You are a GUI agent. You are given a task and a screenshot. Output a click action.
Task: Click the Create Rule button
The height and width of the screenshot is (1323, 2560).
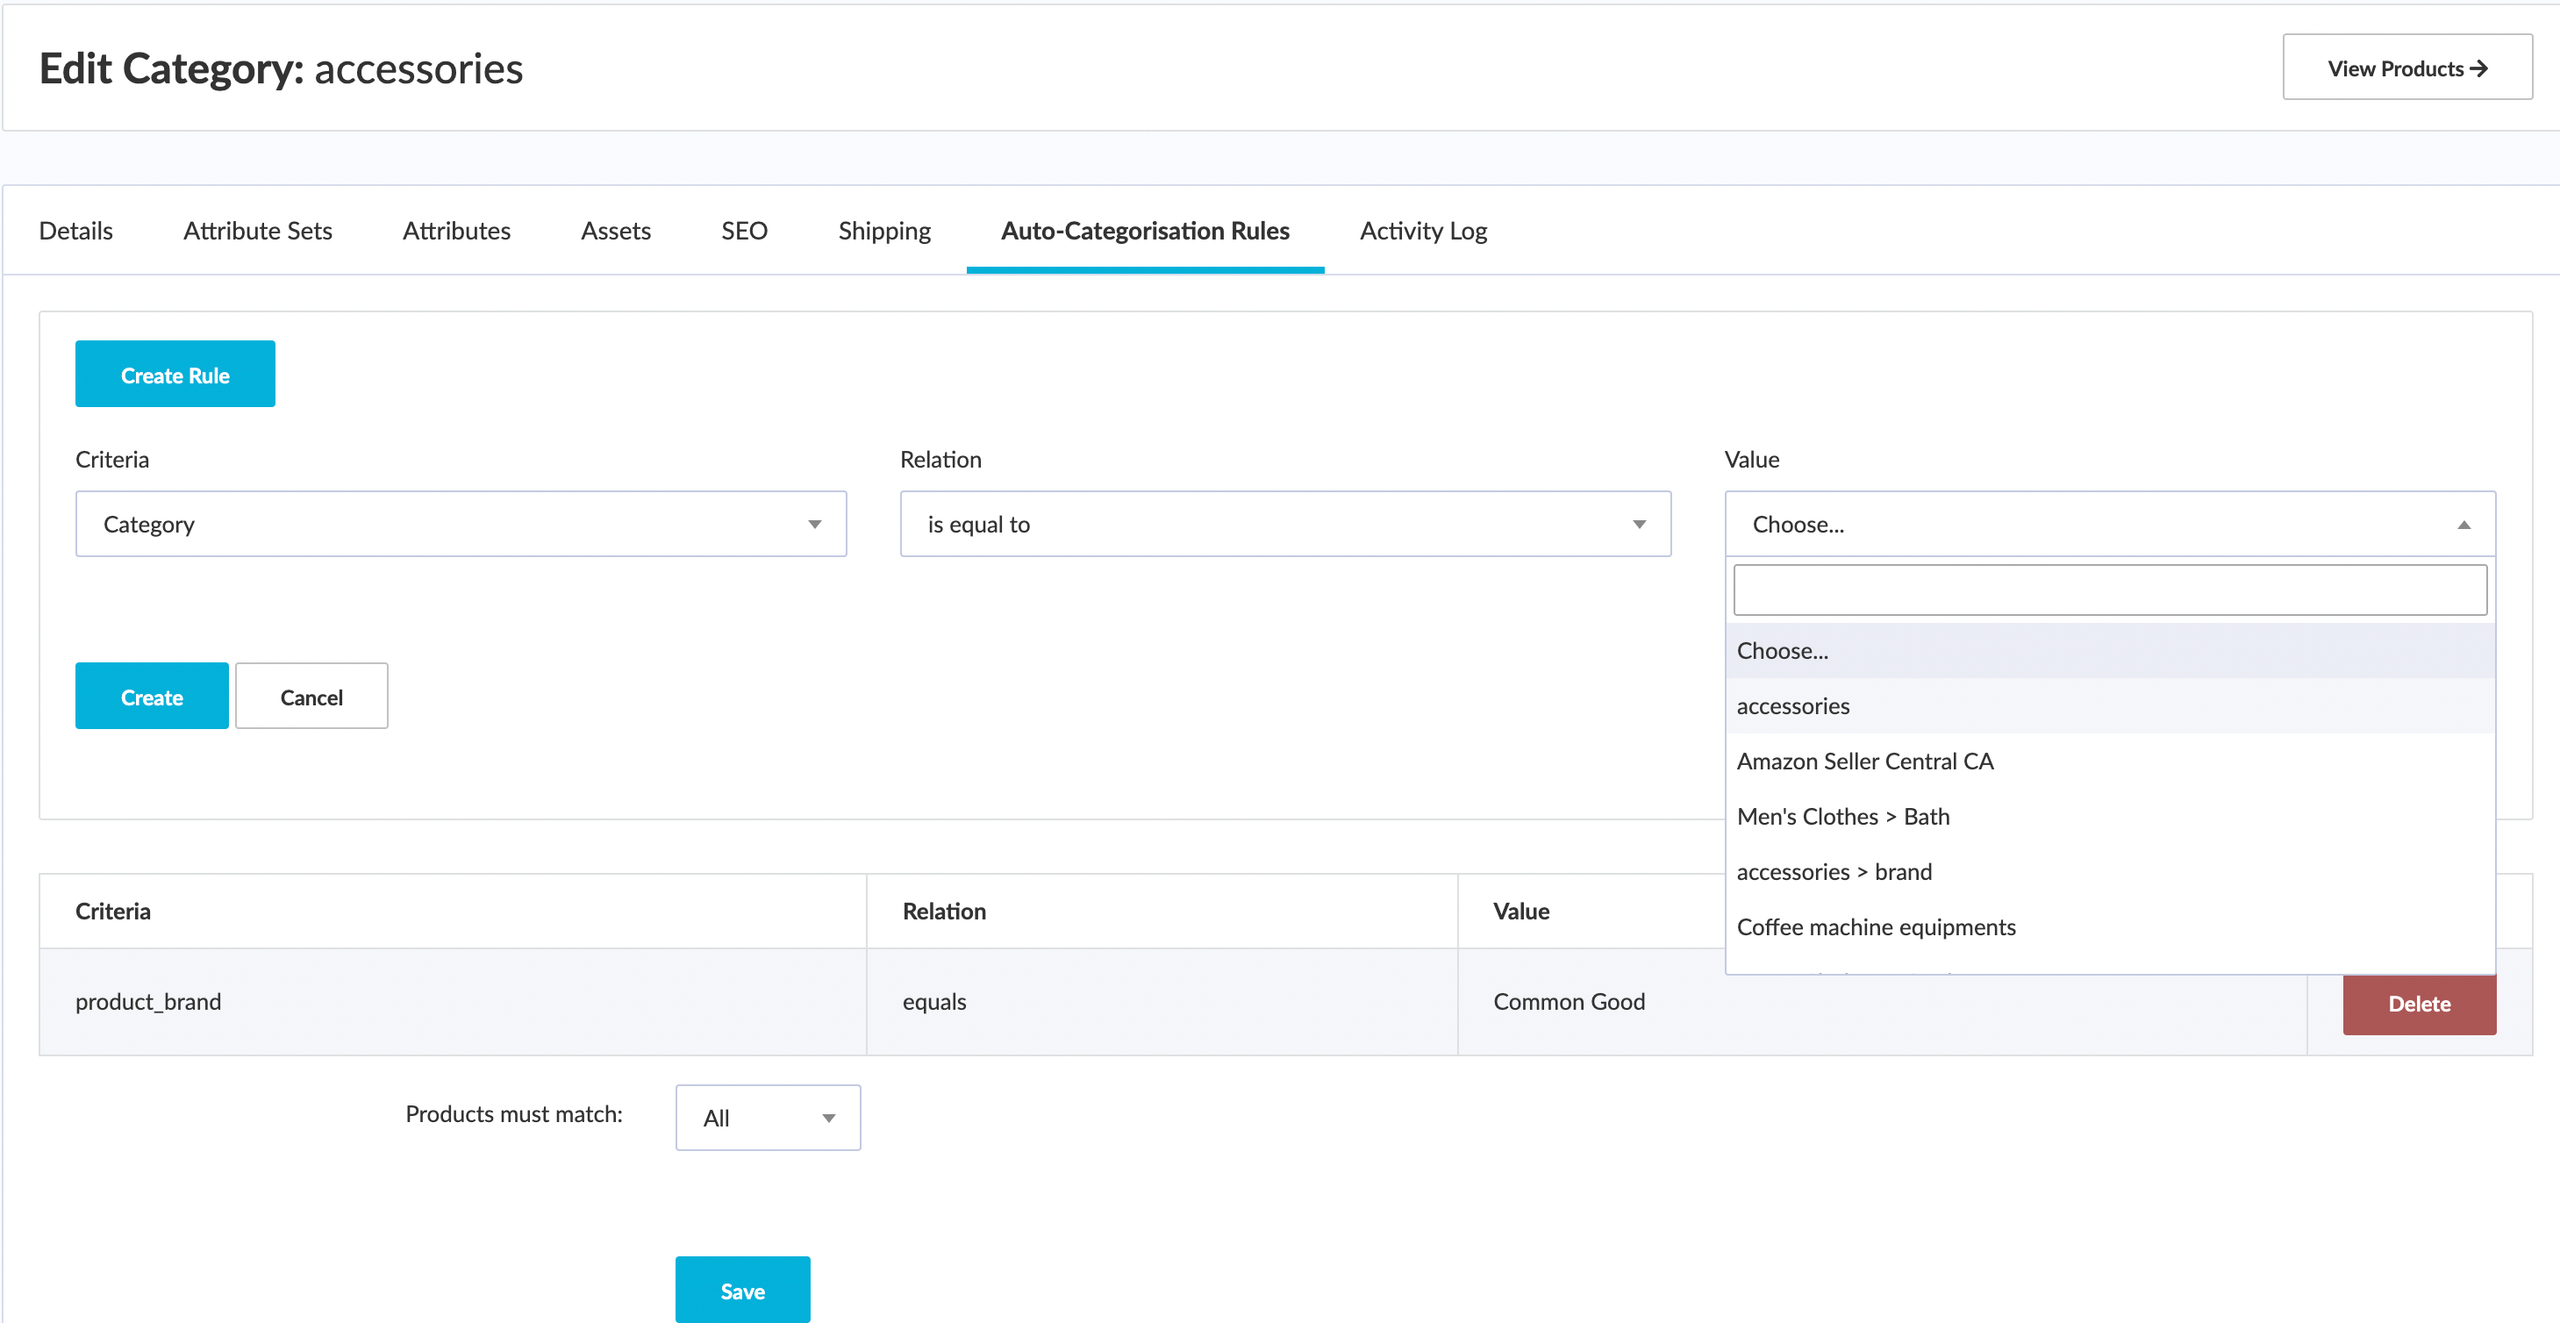click(x=175, y=375)
